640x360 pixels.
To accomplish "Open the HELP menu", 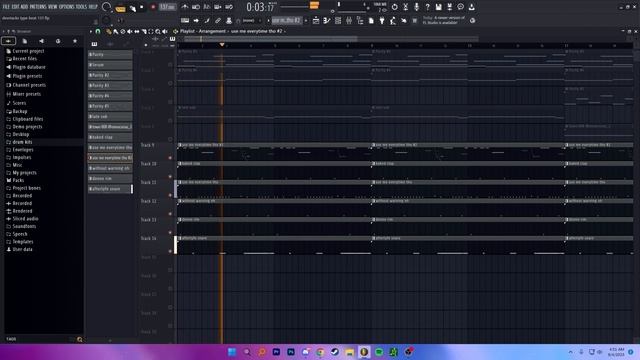I will (x=93, y=7).
